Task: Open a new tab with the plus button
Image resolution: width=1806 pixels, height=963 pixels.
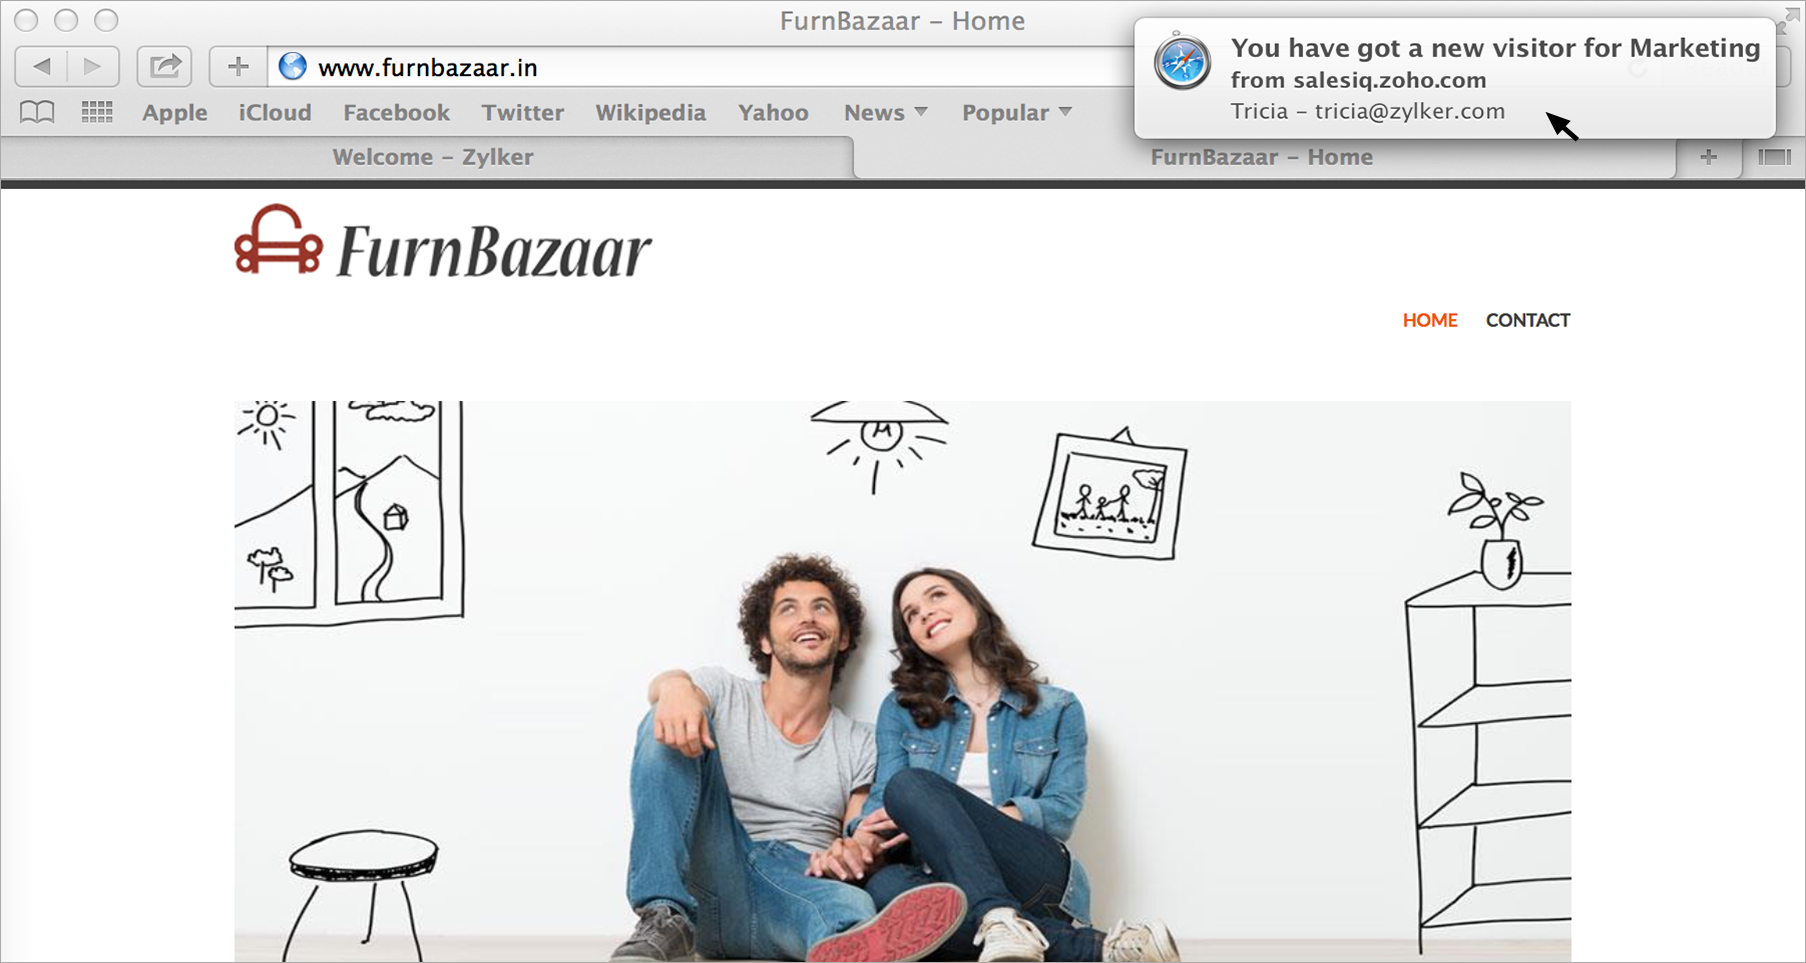Action: 1708,157
